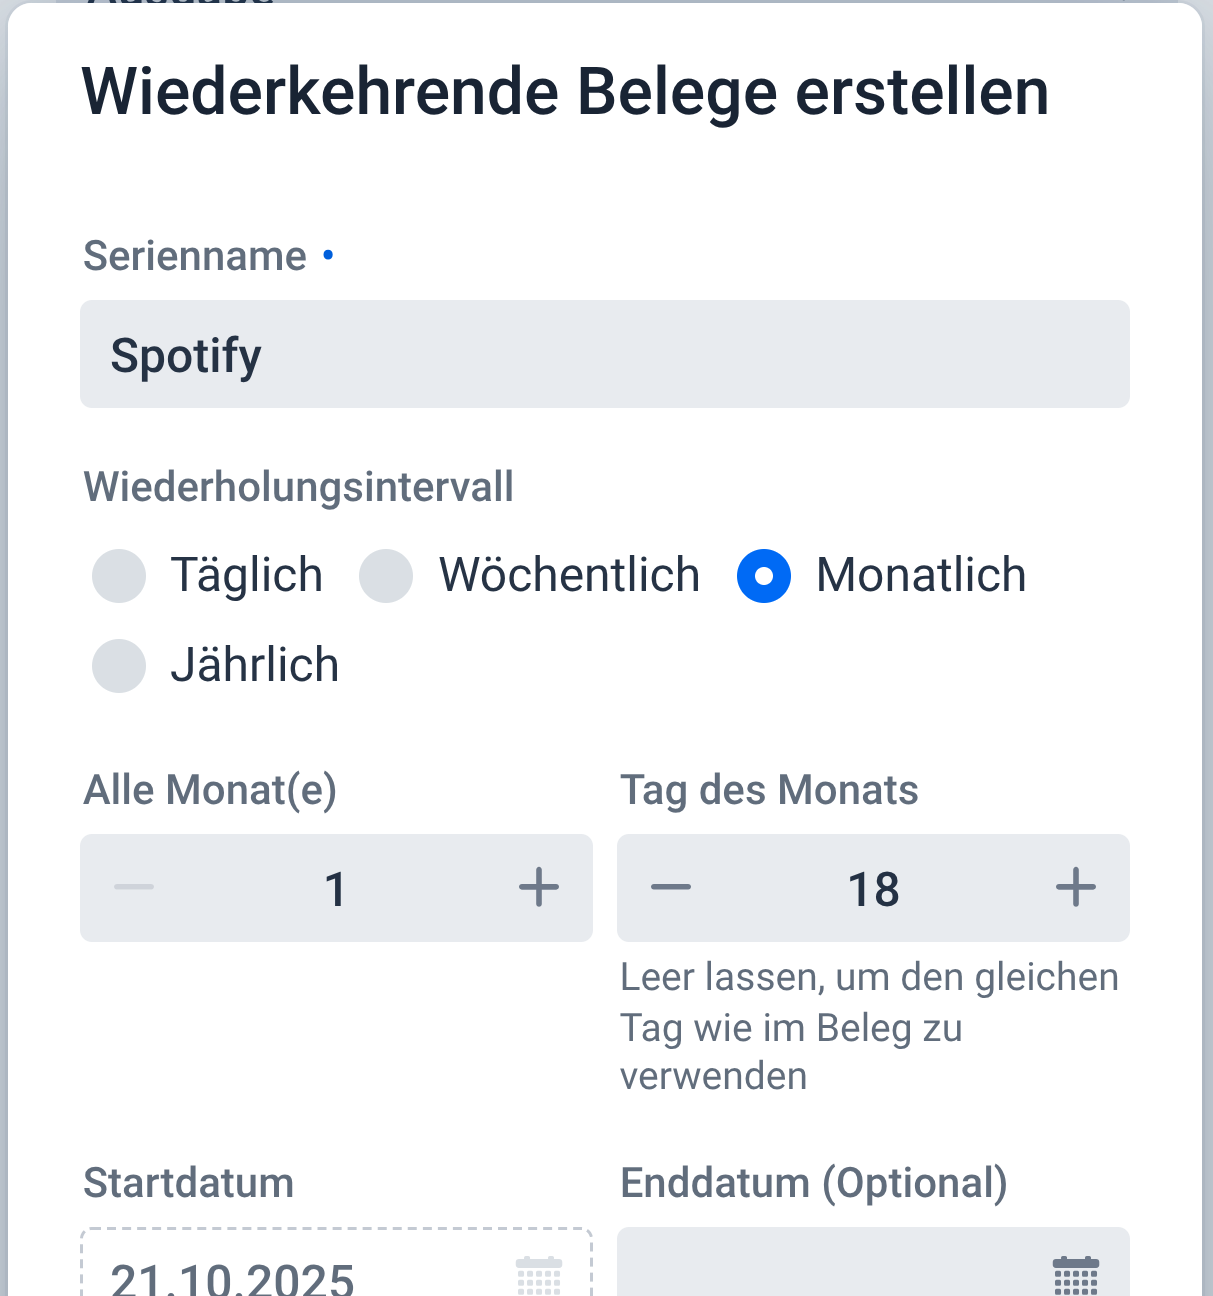
Task: Click the 'Täglich' label text
Action: [247, 576]
